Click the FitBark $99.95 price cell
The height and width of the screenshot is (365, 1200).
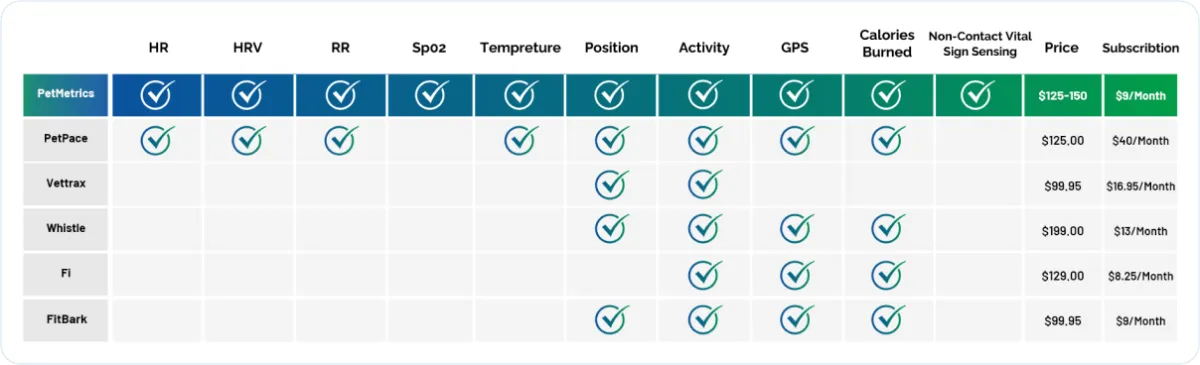pos(1061,321)
